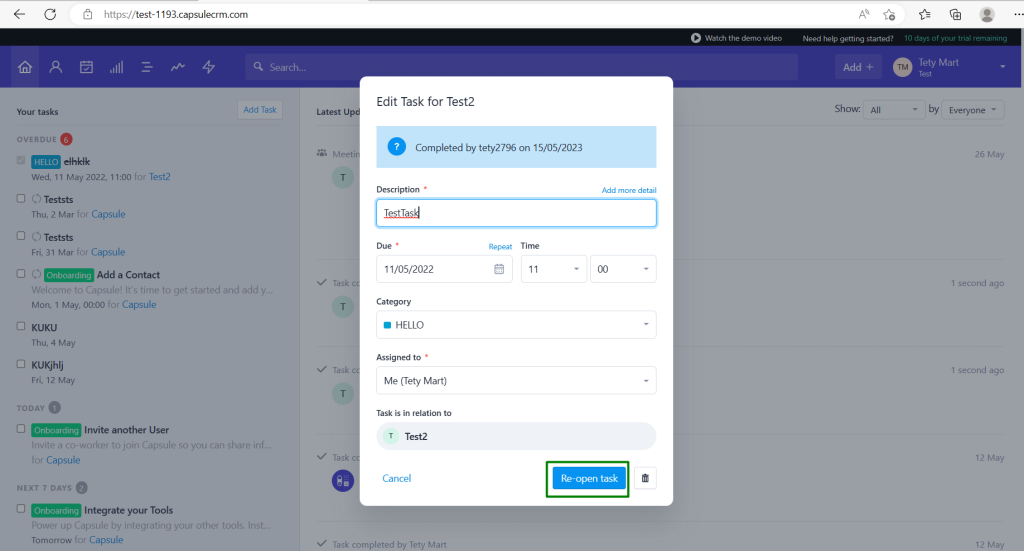Click the Re-open task button
Image resolution: width=1024 pixels, height=551 pixels.
[x=589, y=478]
